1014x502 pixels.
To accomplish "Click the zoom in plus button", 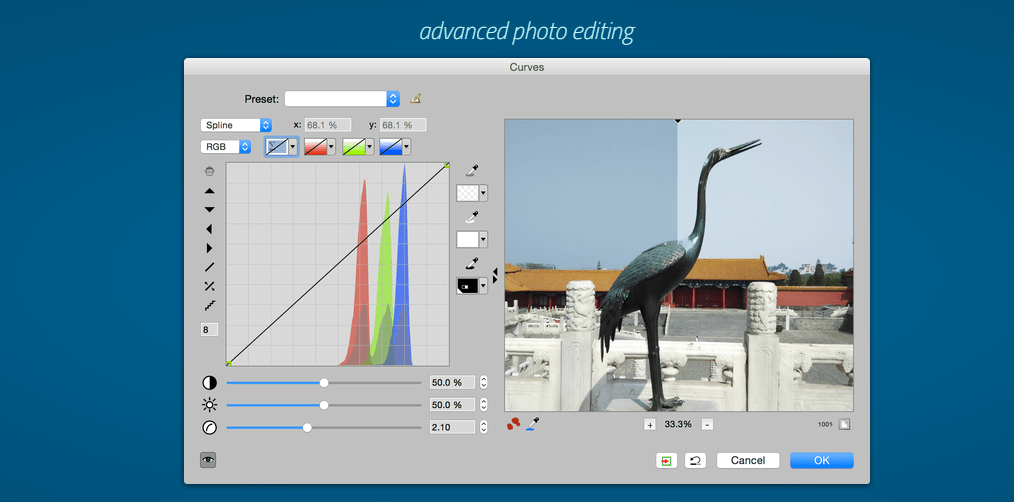I will coord(649,425).
